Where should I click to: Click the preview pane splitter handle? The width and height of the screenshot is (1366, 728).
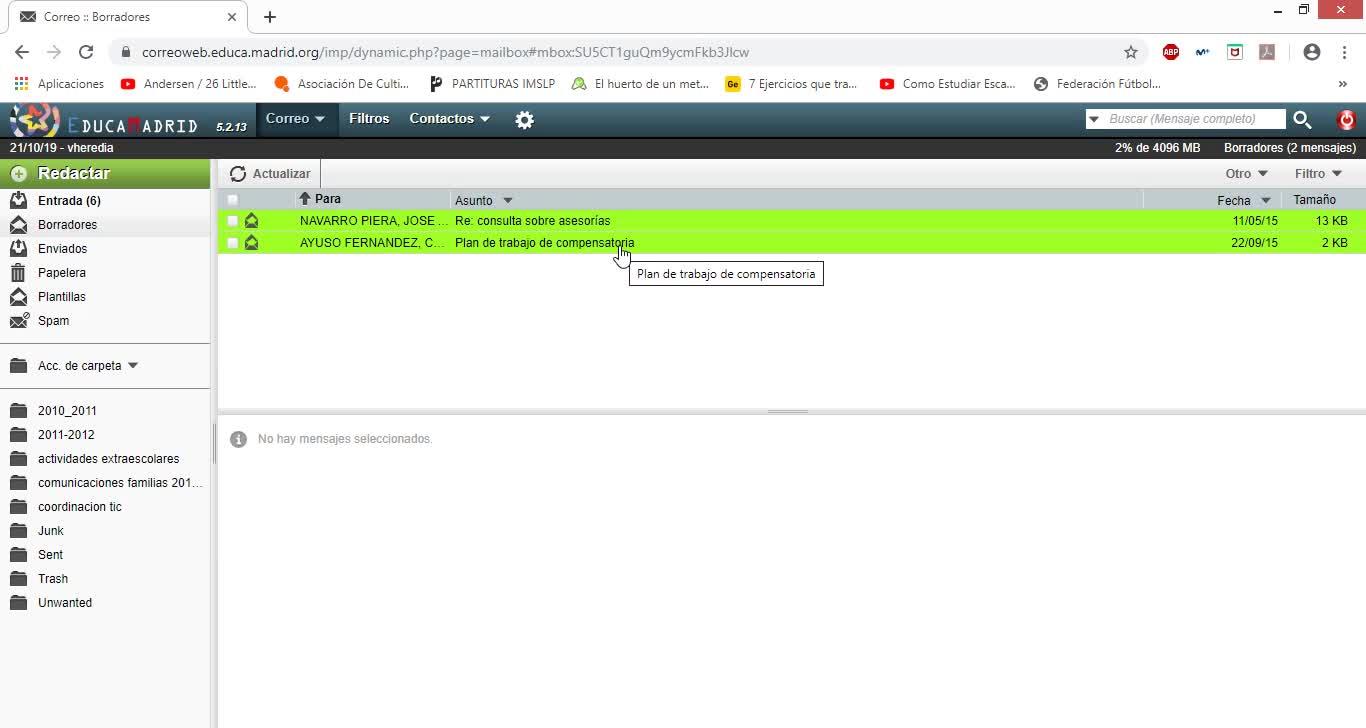(788, 412)
